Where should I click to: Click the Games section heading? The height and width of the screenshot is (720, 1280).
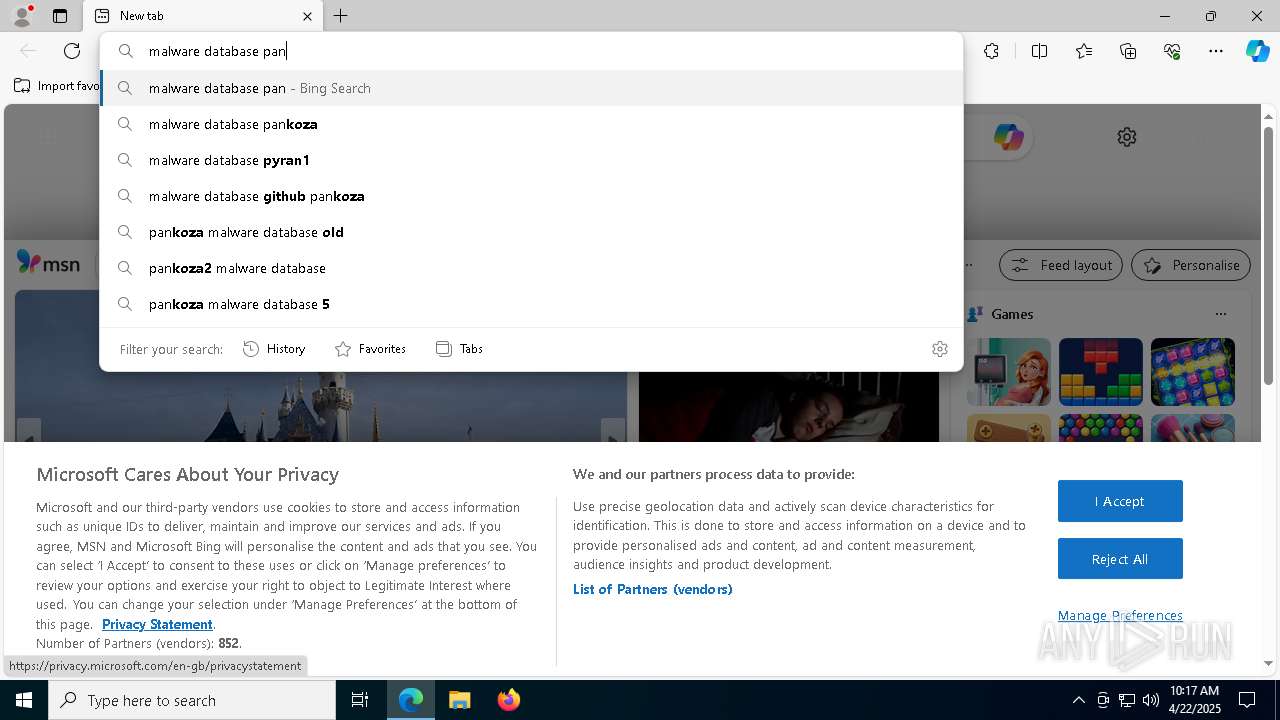(x=1012, y=314)
